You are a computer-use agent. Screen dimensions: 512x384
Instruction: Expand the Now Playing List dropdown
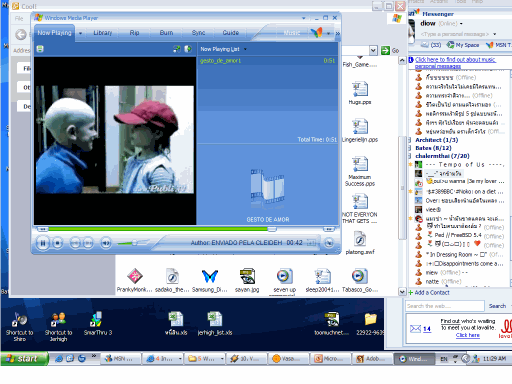245,49
